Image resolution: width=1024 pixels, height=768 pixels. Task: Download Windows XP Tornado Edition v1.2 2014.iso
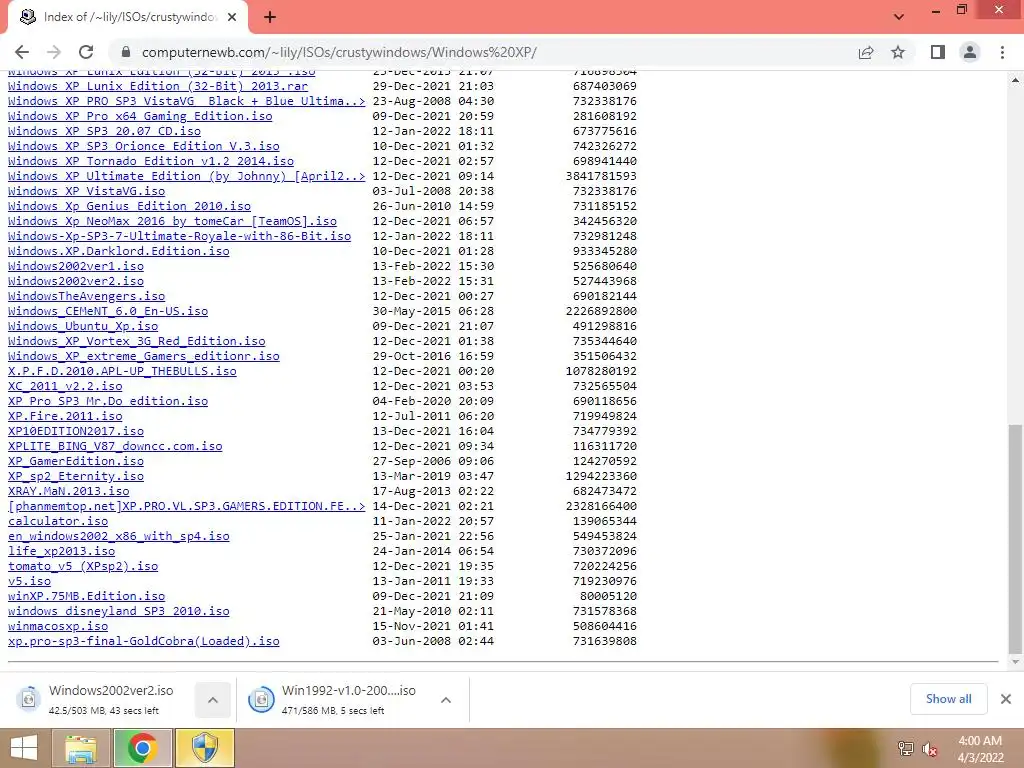(x=151, y=161)
